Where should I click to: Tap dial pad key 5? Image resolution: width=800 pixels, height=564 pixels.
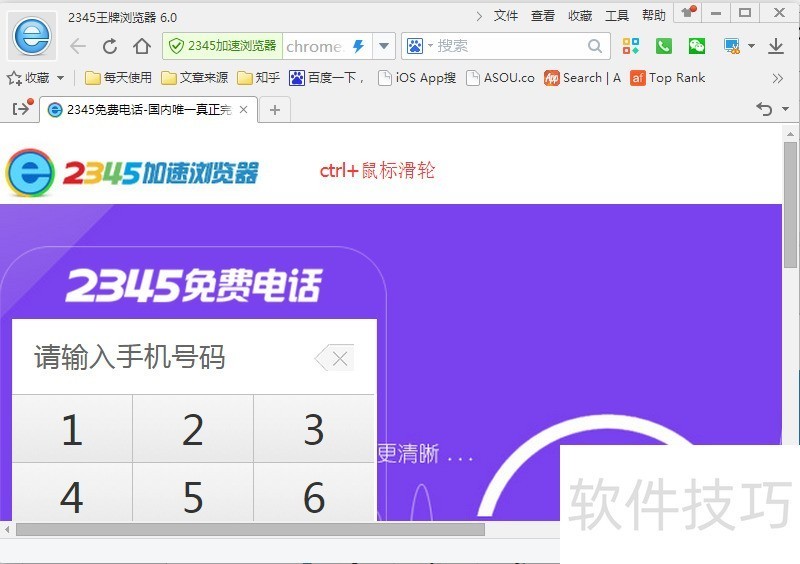(x=193, y=494)
